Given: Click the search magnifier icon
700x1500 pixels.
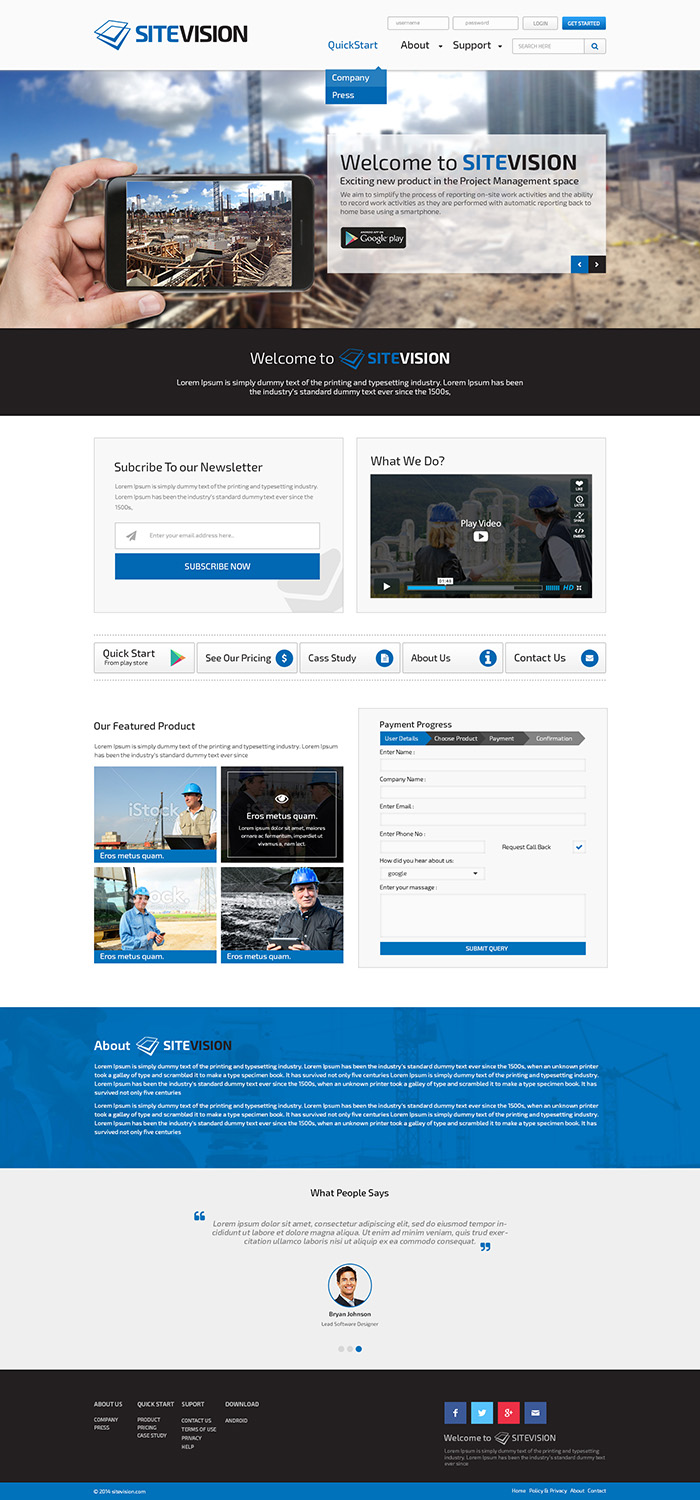Looking at the screenshot, I should pyautogui.click(x=595, y=46).
